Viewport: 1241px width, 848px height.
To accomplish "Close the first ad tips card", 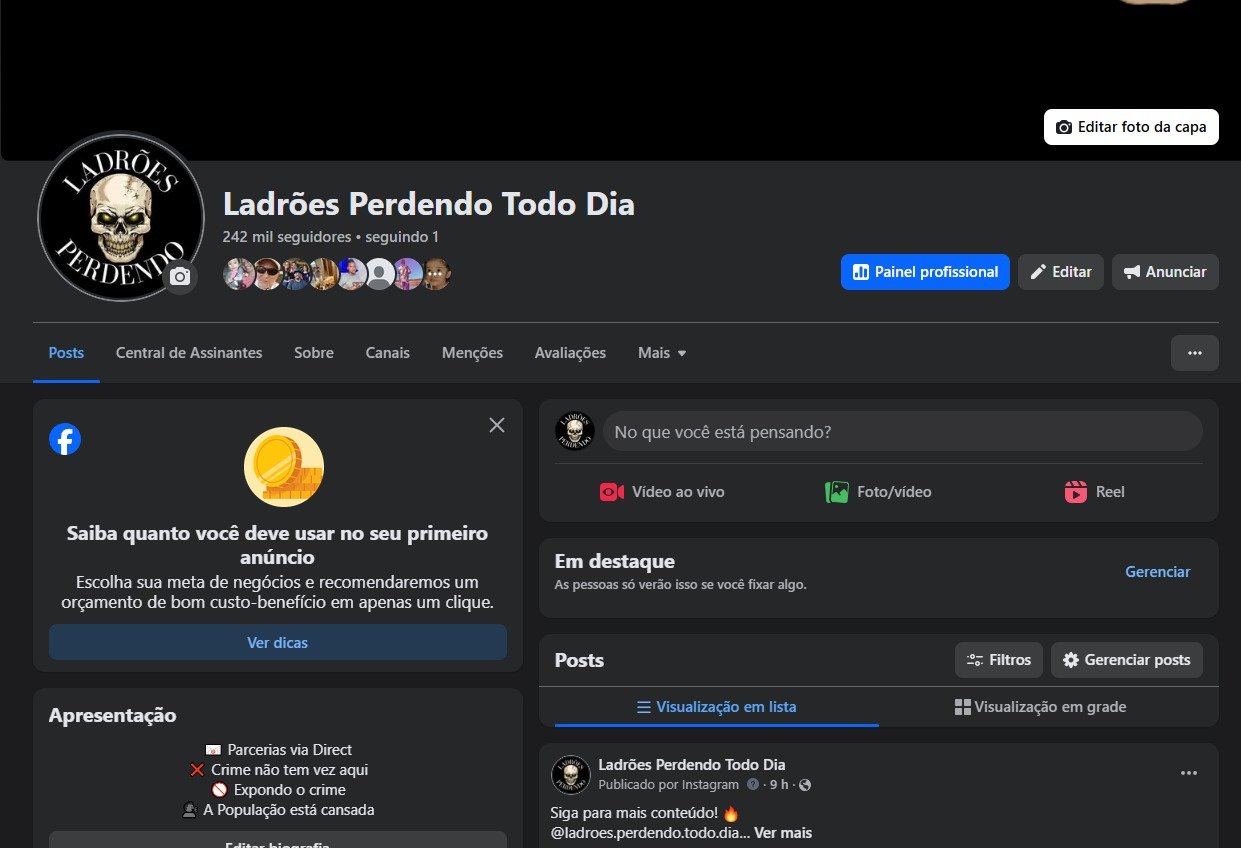I will (x=497, y=425).
